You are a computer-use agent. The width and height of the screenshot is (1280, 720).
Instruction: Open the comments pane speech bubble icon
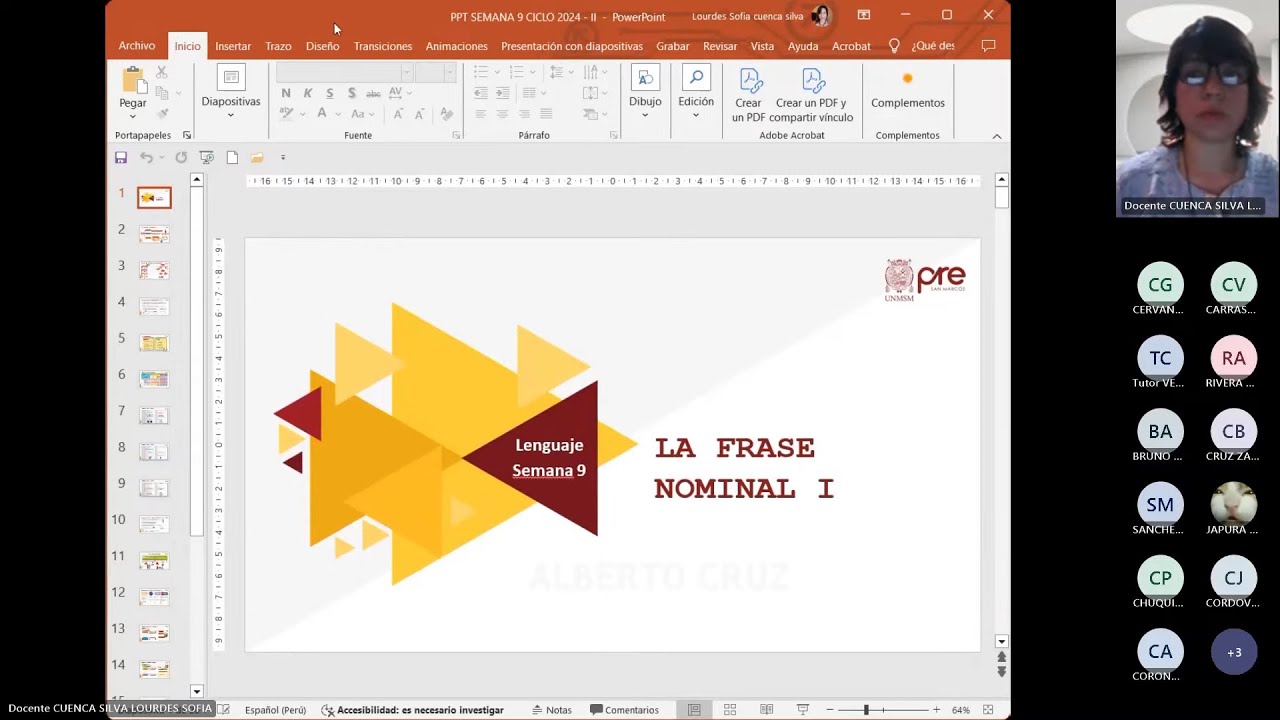988,46
